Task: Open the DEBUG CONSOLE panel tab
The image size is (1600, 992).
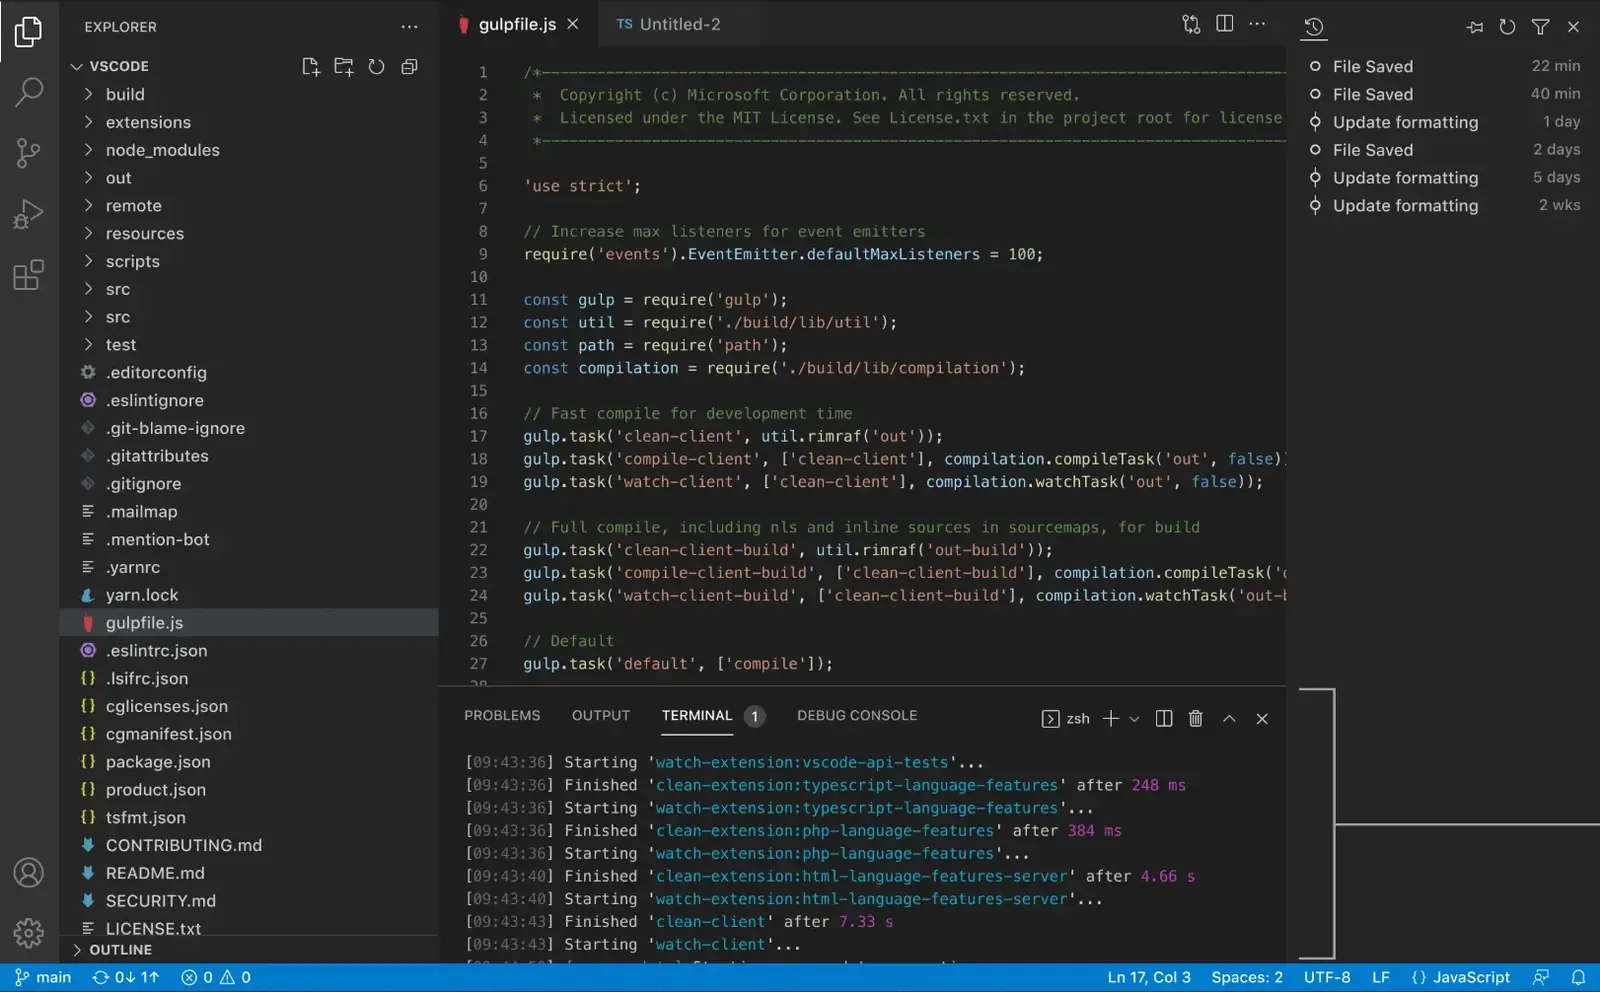Action: pyautogui.click(x=857, y=716)
